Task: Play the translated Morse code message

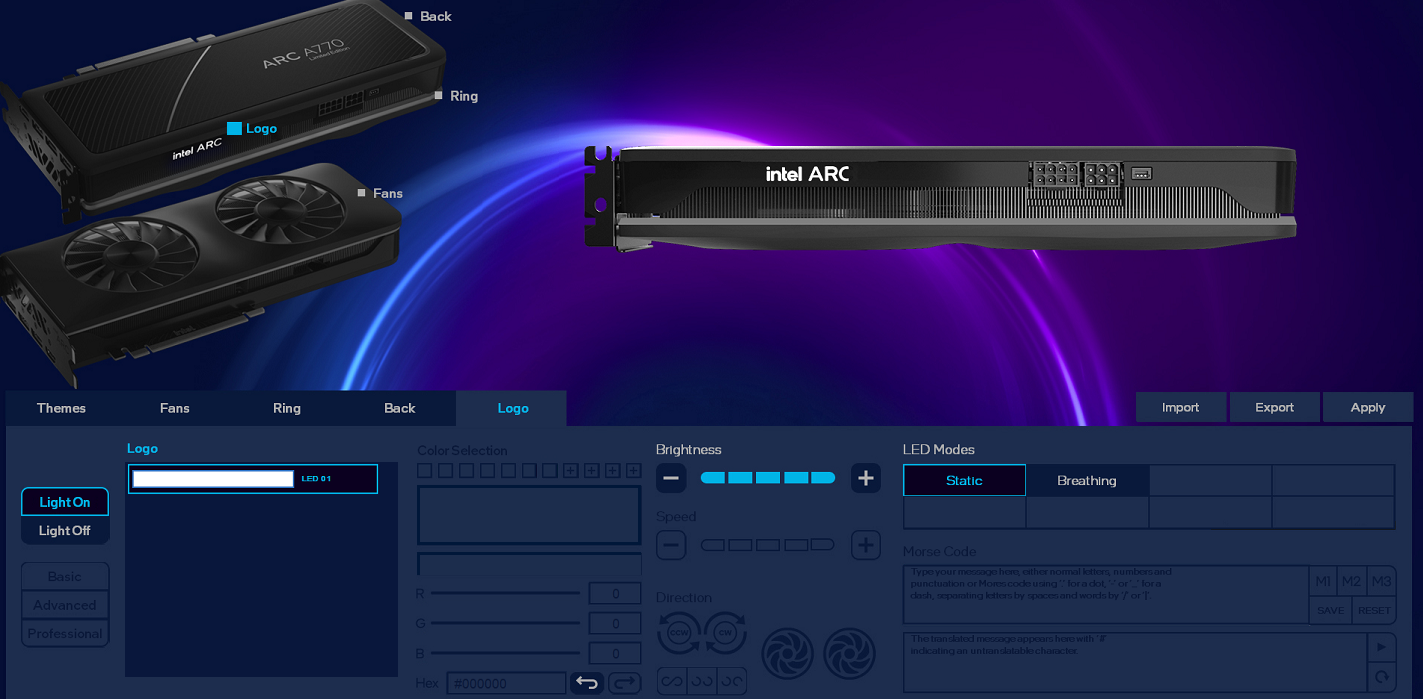Action: 1381,647
